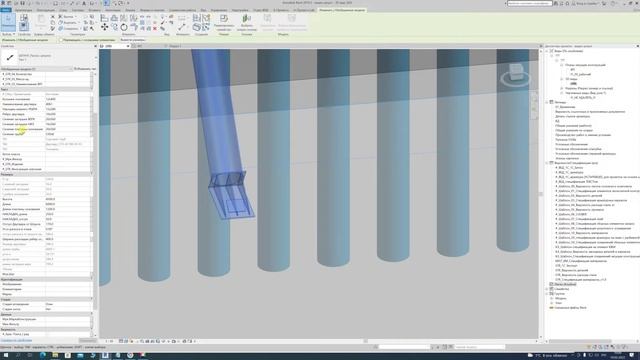Open the 'Выбор' panel dropdown
This screenshot has width=640, height=360.
click(x=8, y=34)
